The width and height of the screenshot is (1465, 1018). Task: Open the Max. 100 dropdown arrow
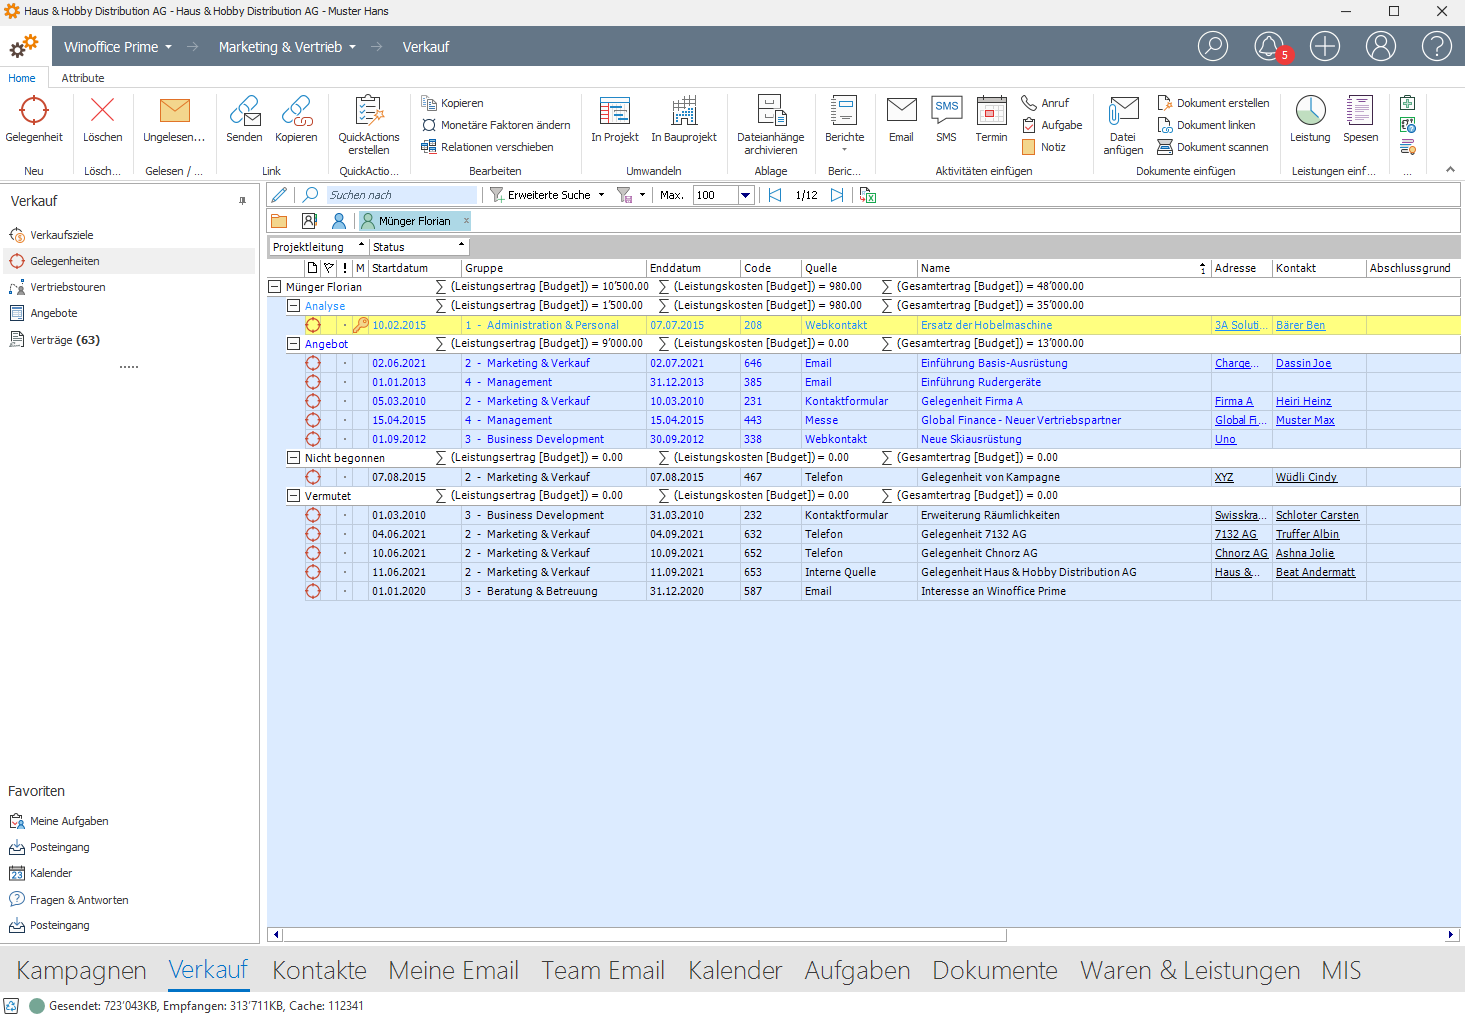point(745,195)
